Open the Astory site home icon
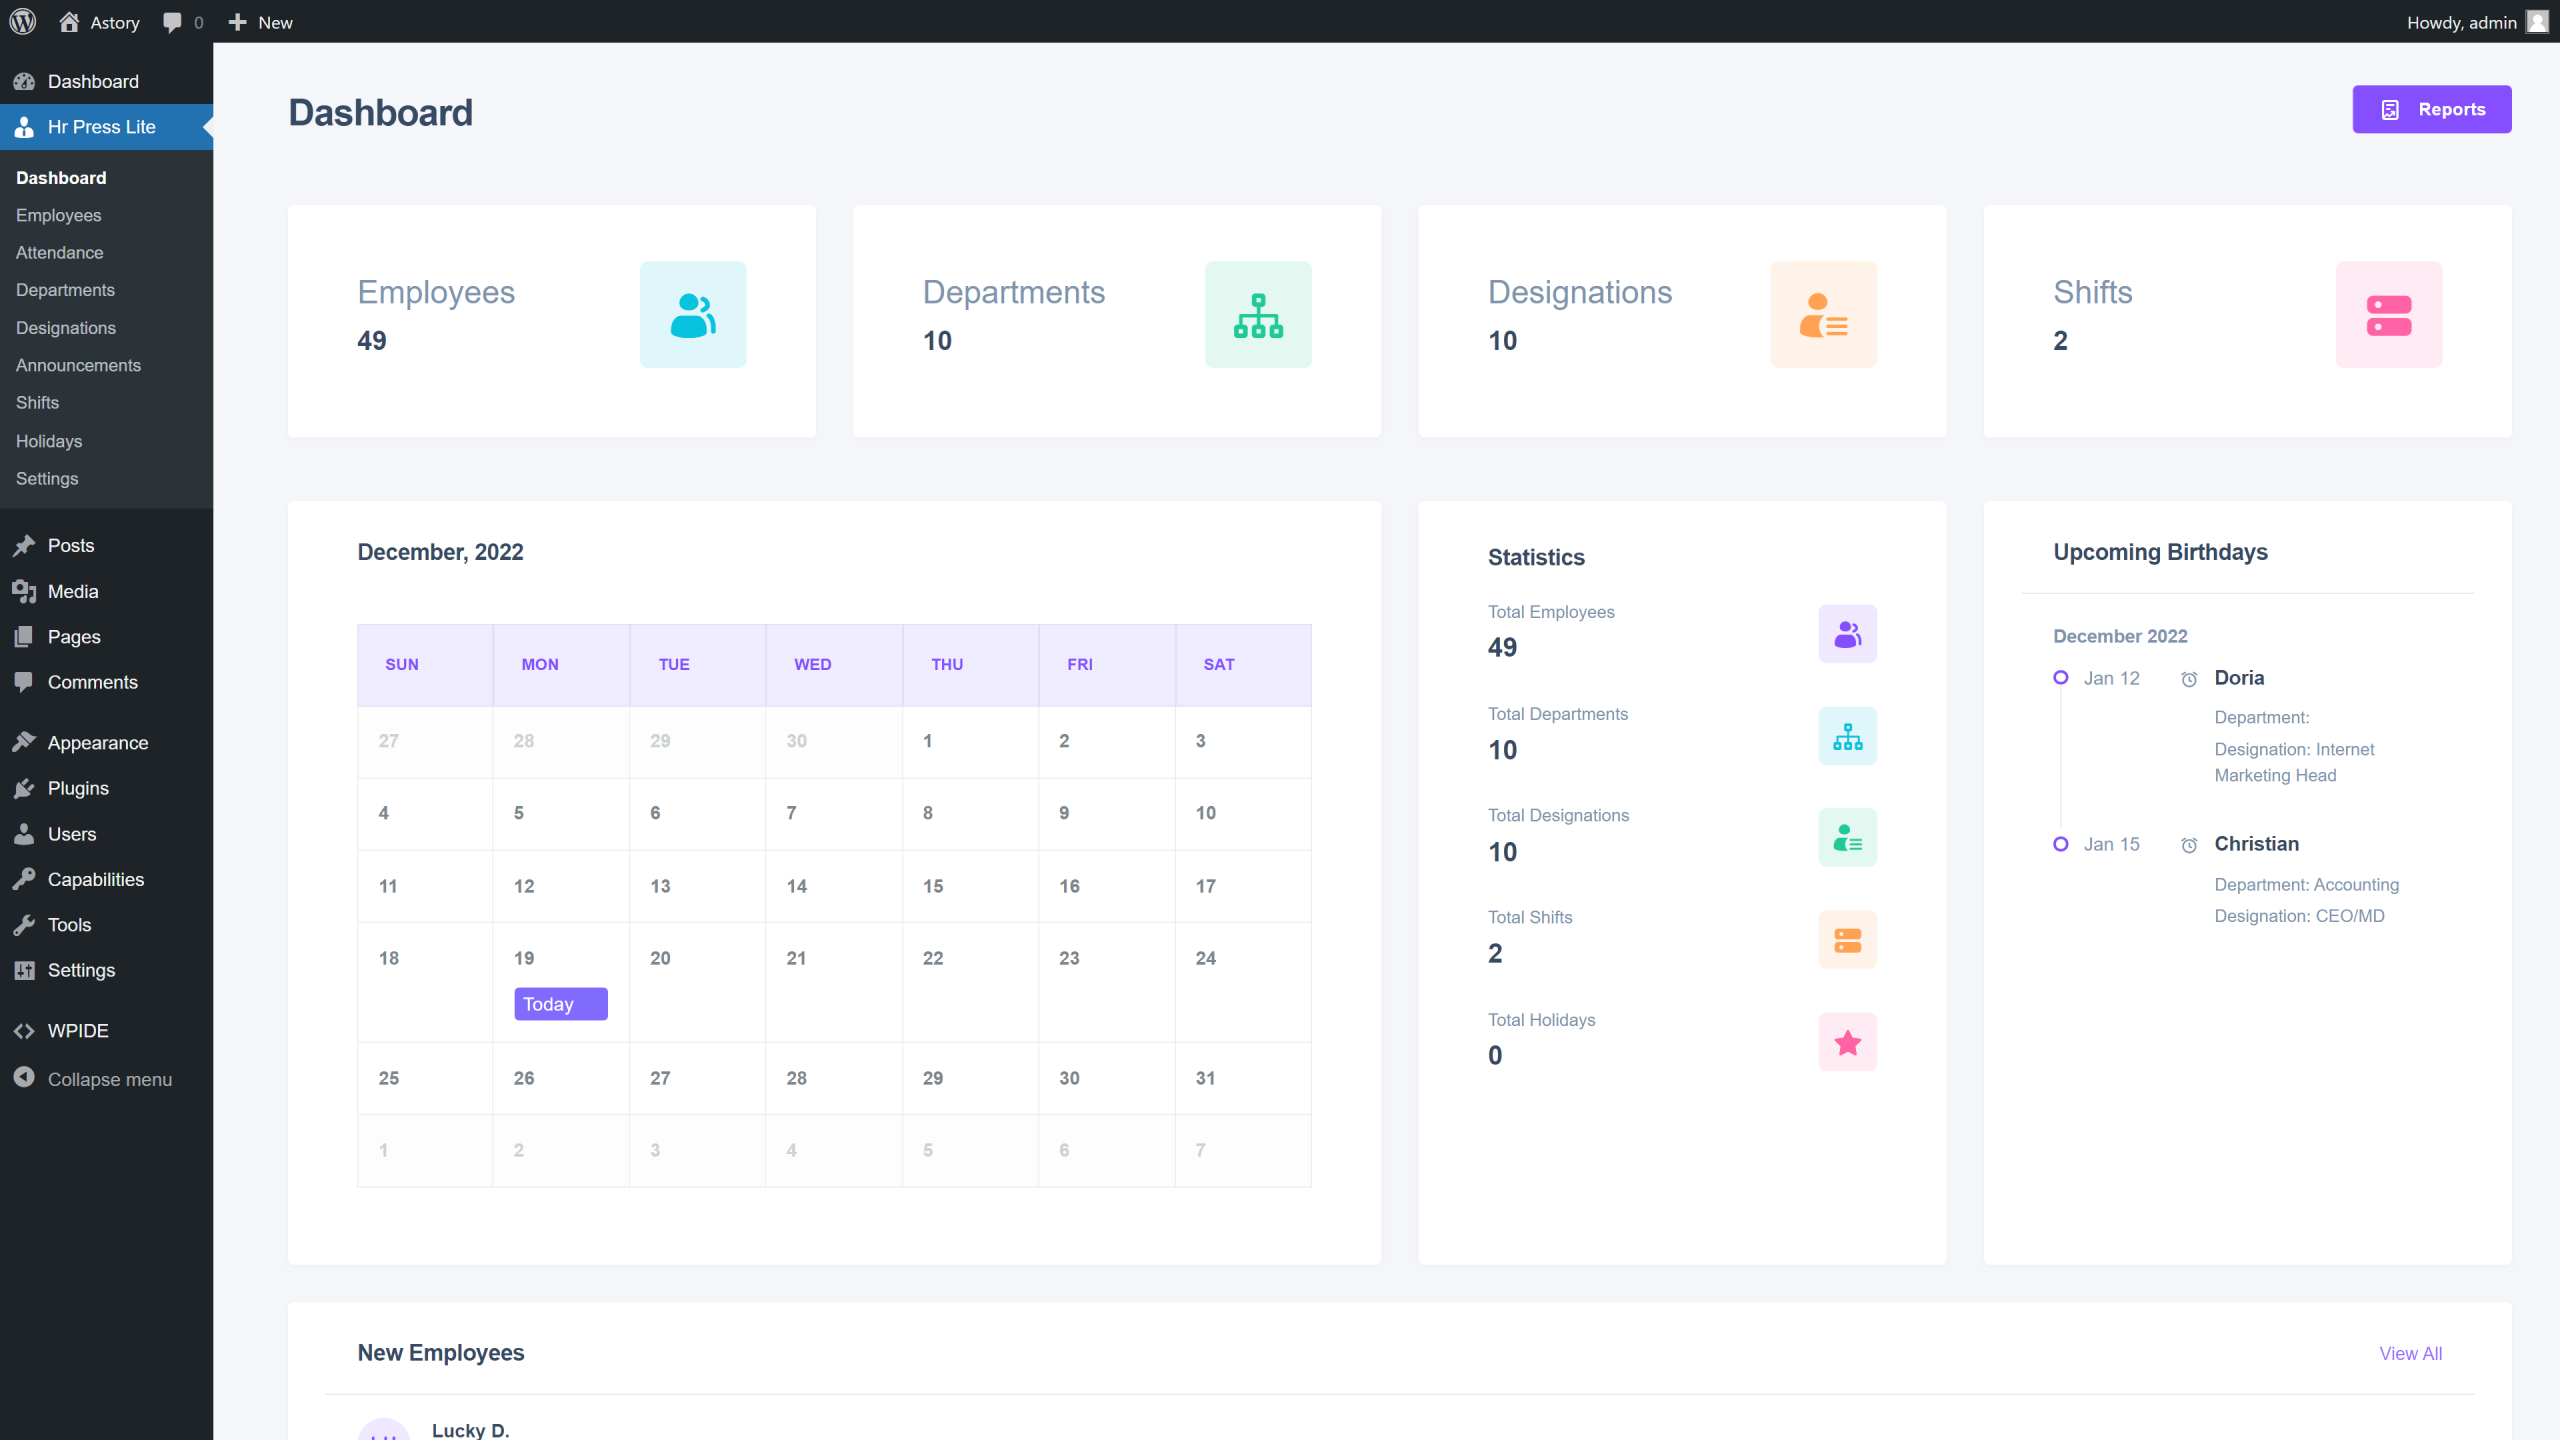2560x1440 pixels. (68, 22)
